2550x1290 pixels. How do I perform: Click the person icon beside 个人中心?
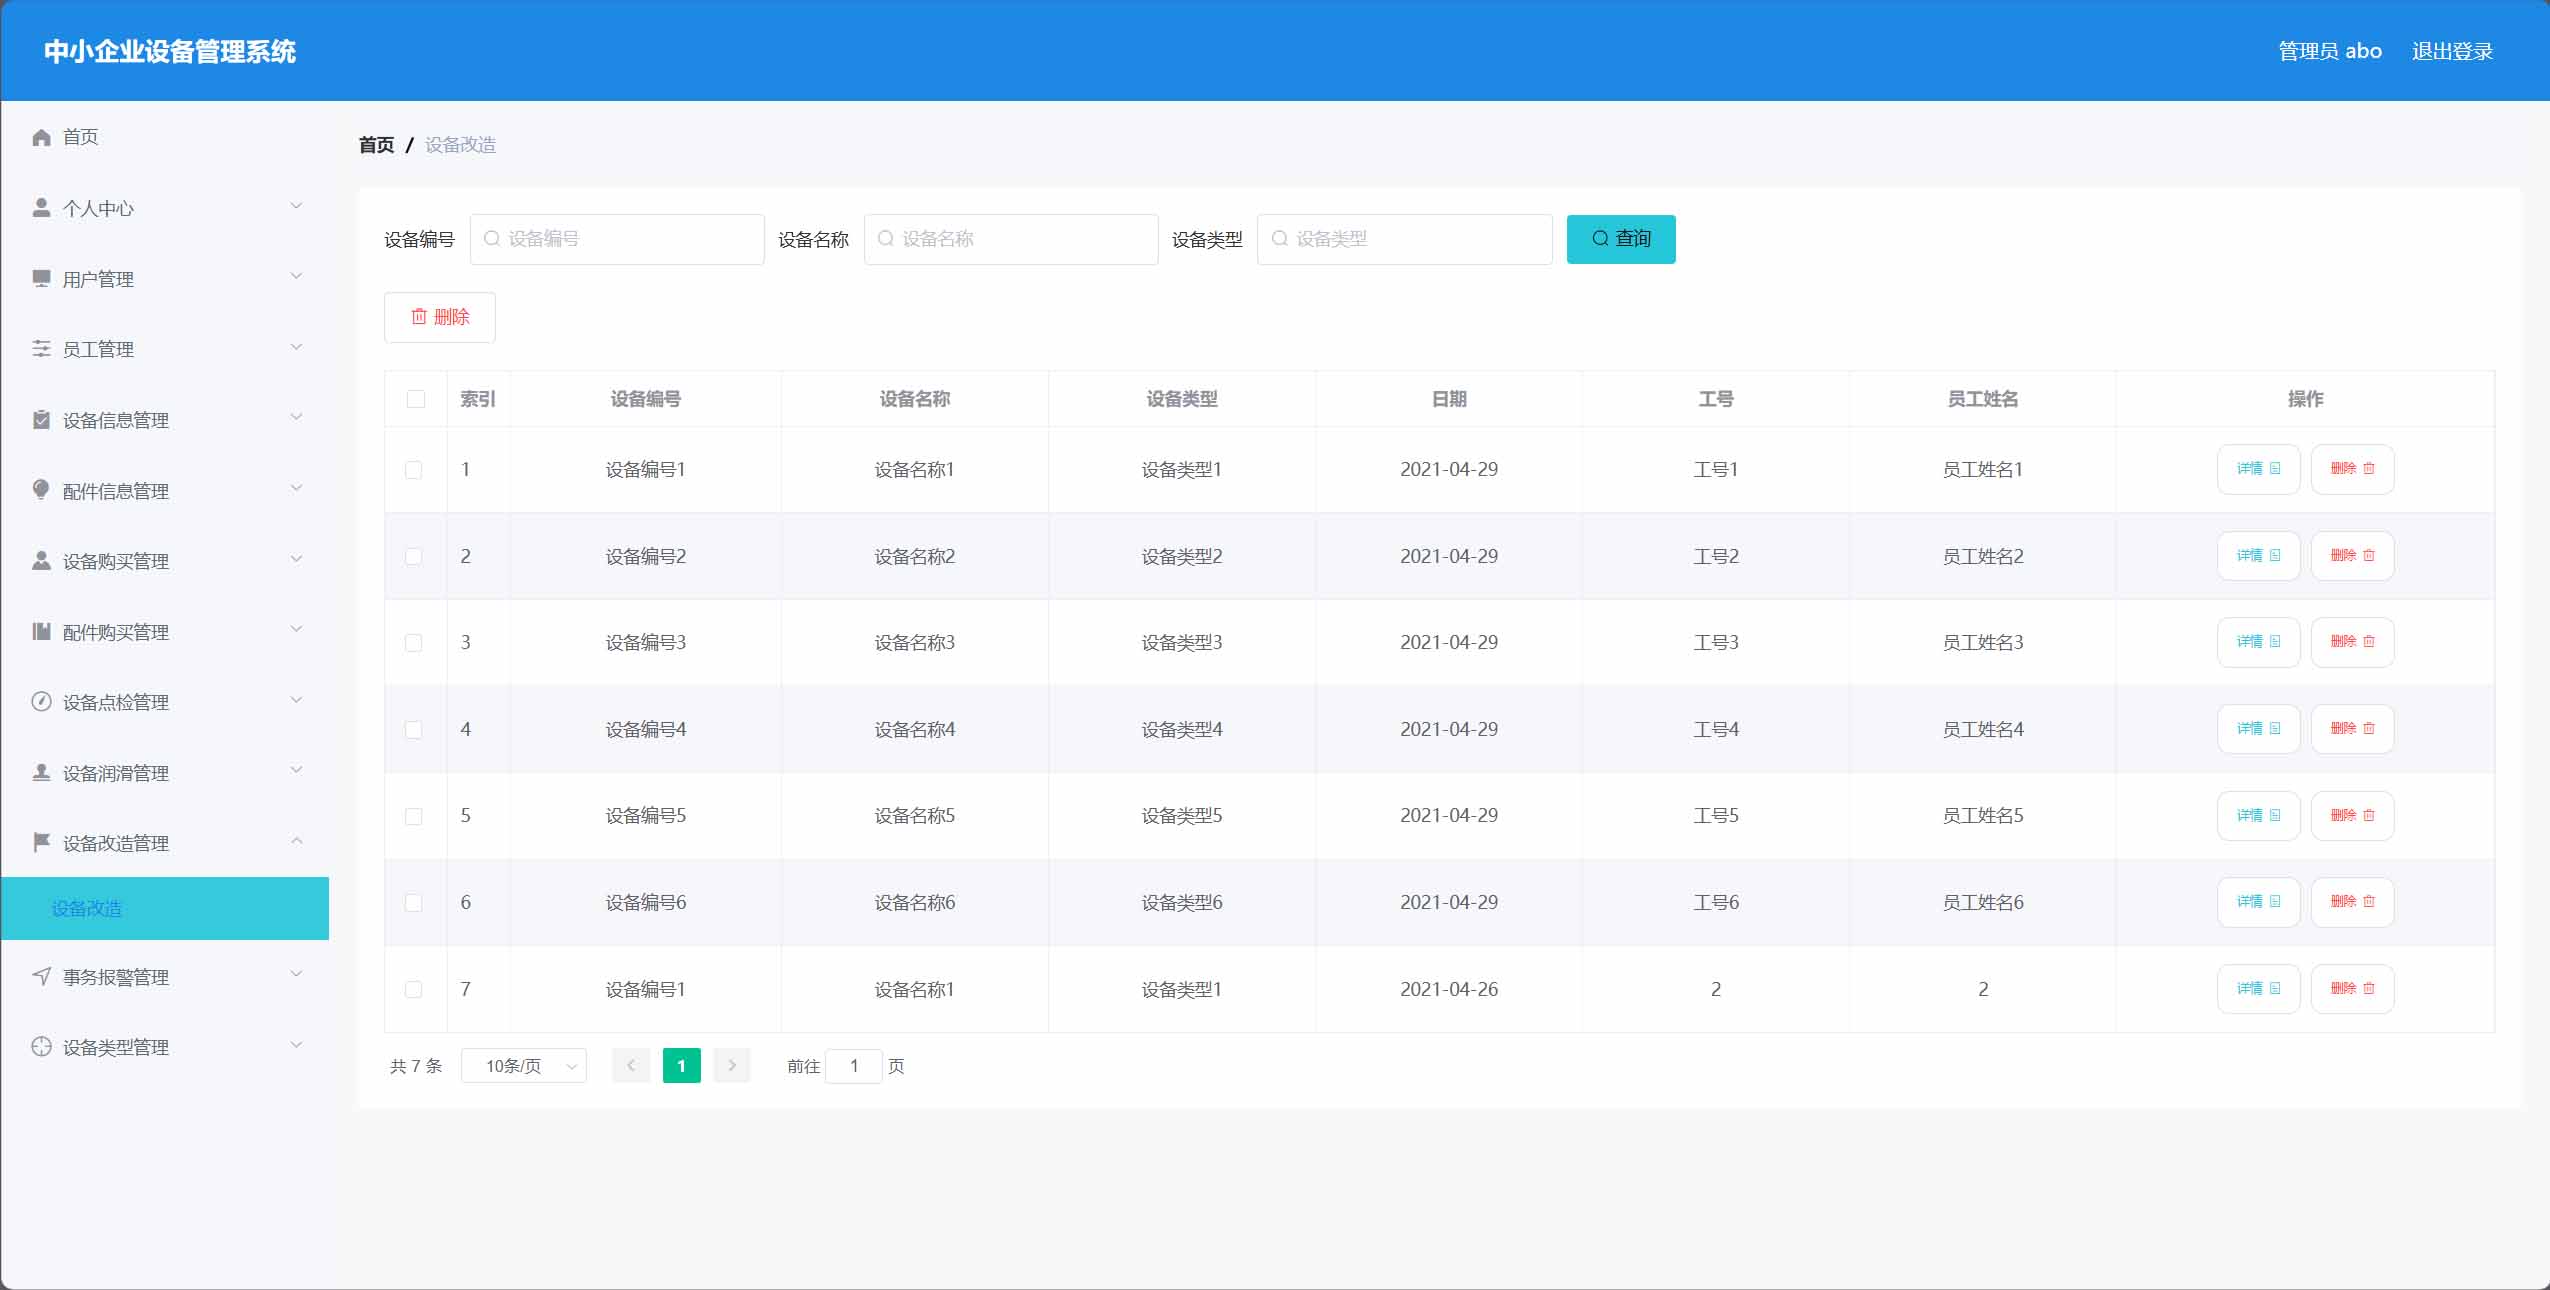click(41, 207)
